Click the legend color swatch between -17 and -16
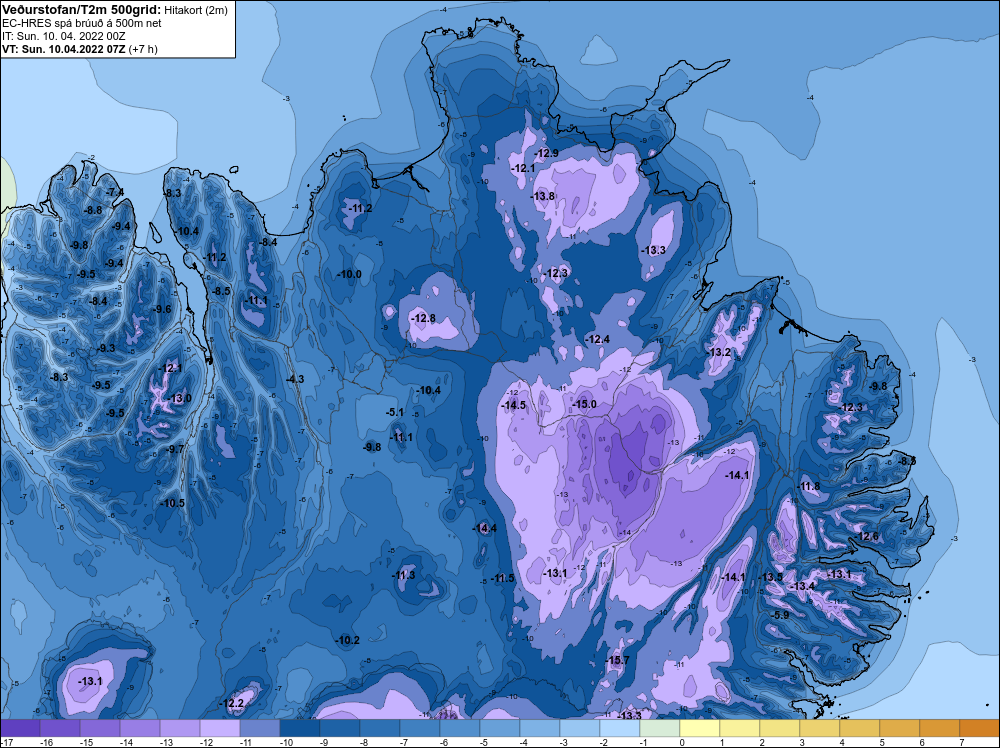Image resolution: width=1000 pixels, height=748 pixels. point(20,728)
